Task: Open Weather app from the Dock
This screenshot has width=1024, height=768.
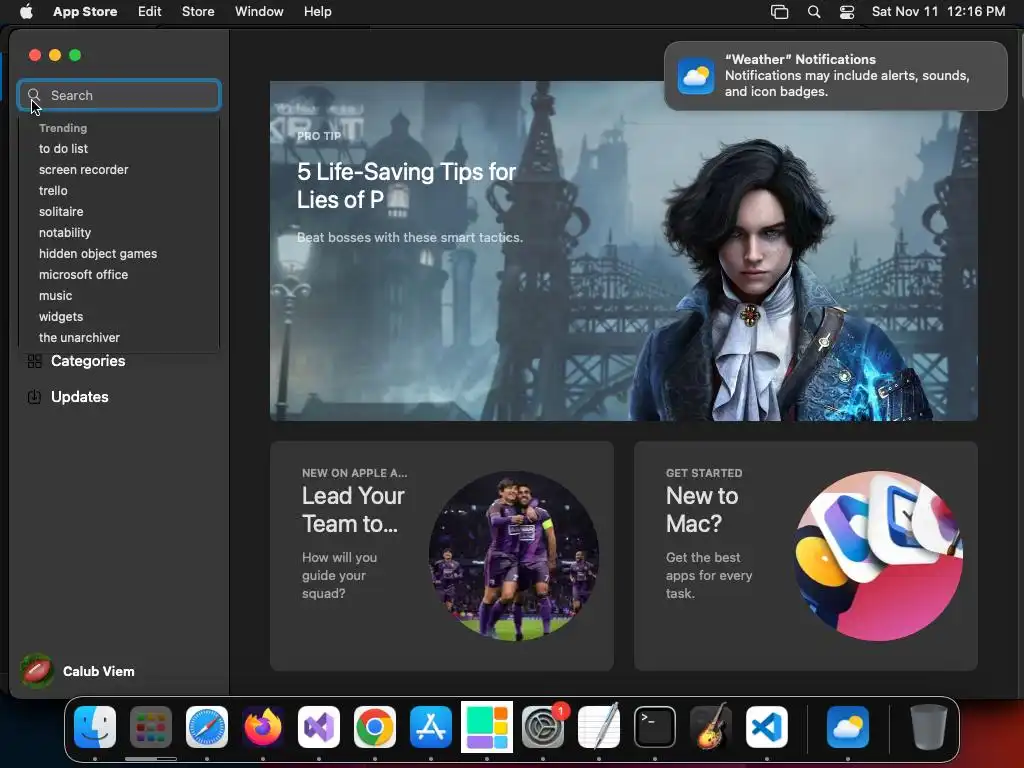Action: click(848, 727)
